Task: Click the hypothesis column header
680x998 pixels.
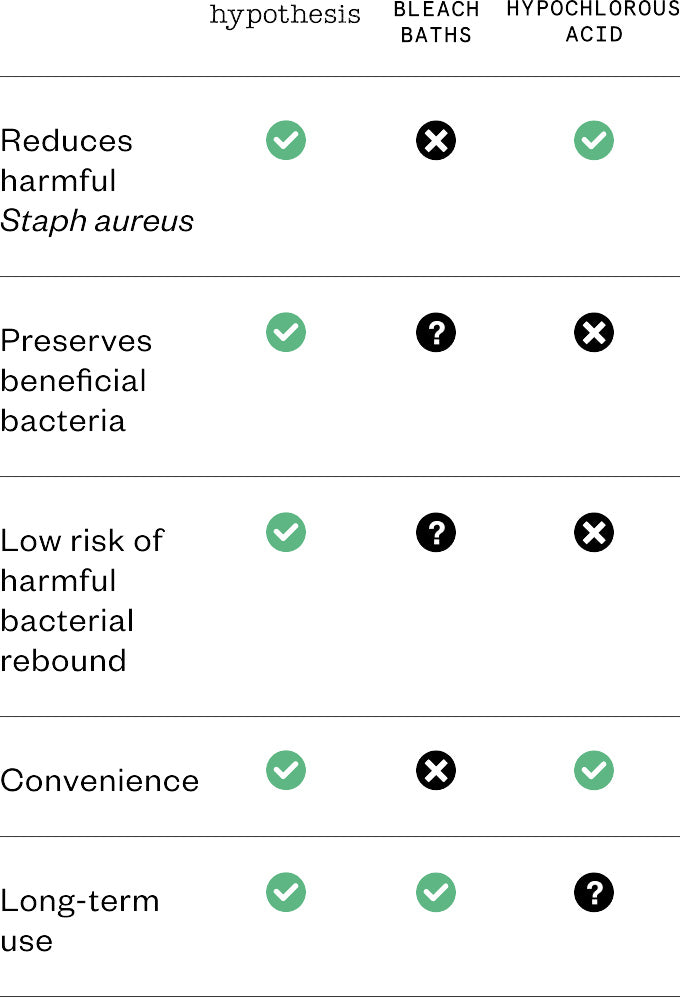Action: pos(285,16)
